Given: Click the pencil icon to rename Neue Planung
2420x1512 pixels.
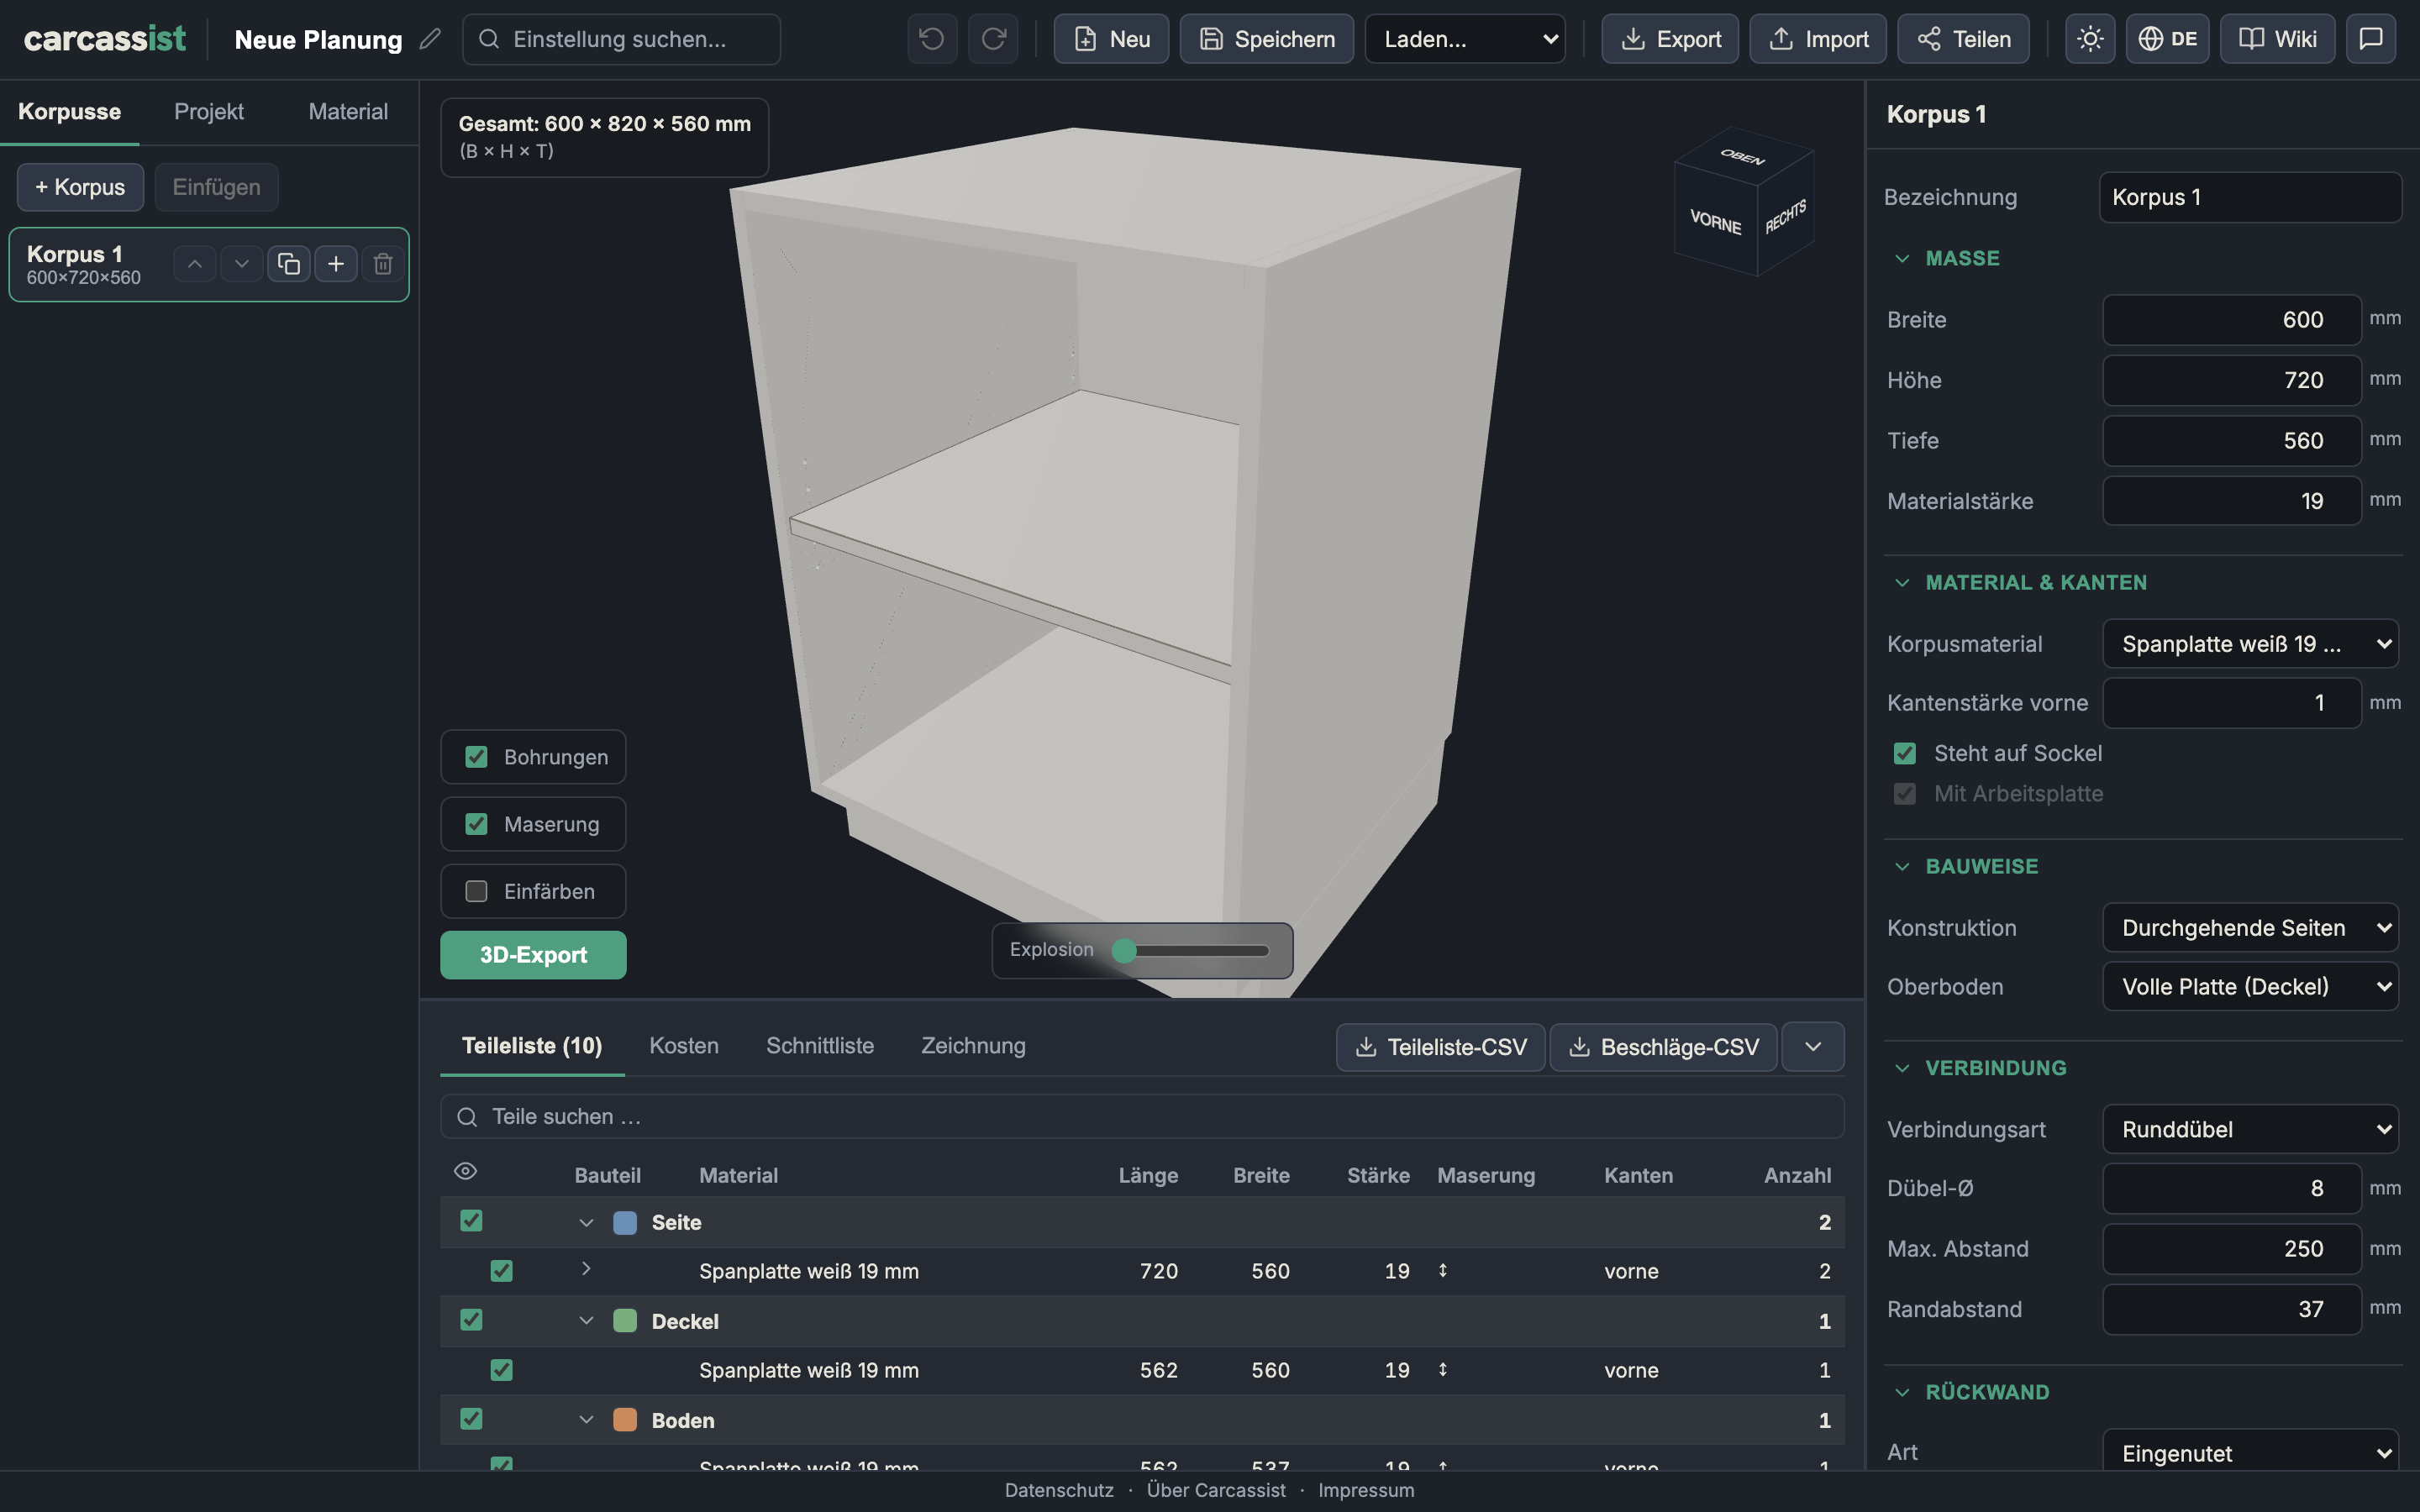Looking at the screenshot, I should [x=430, y=39].
